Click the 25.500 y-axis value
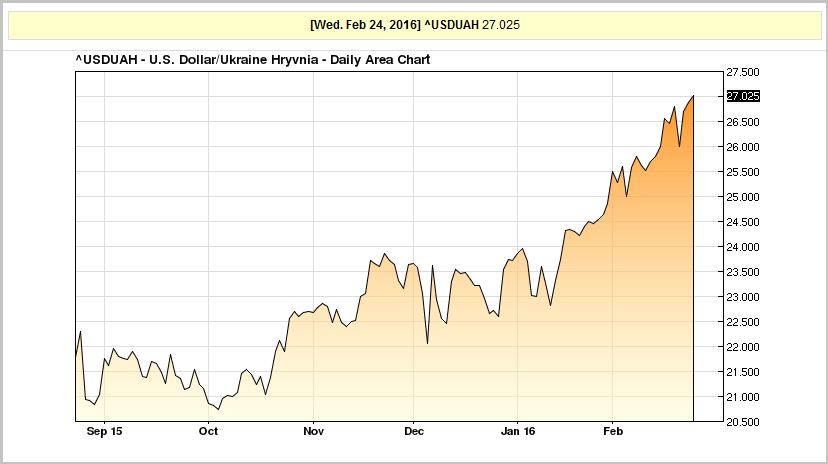The image size is (828, 464). pyautogui.click(x=743, y=172)
